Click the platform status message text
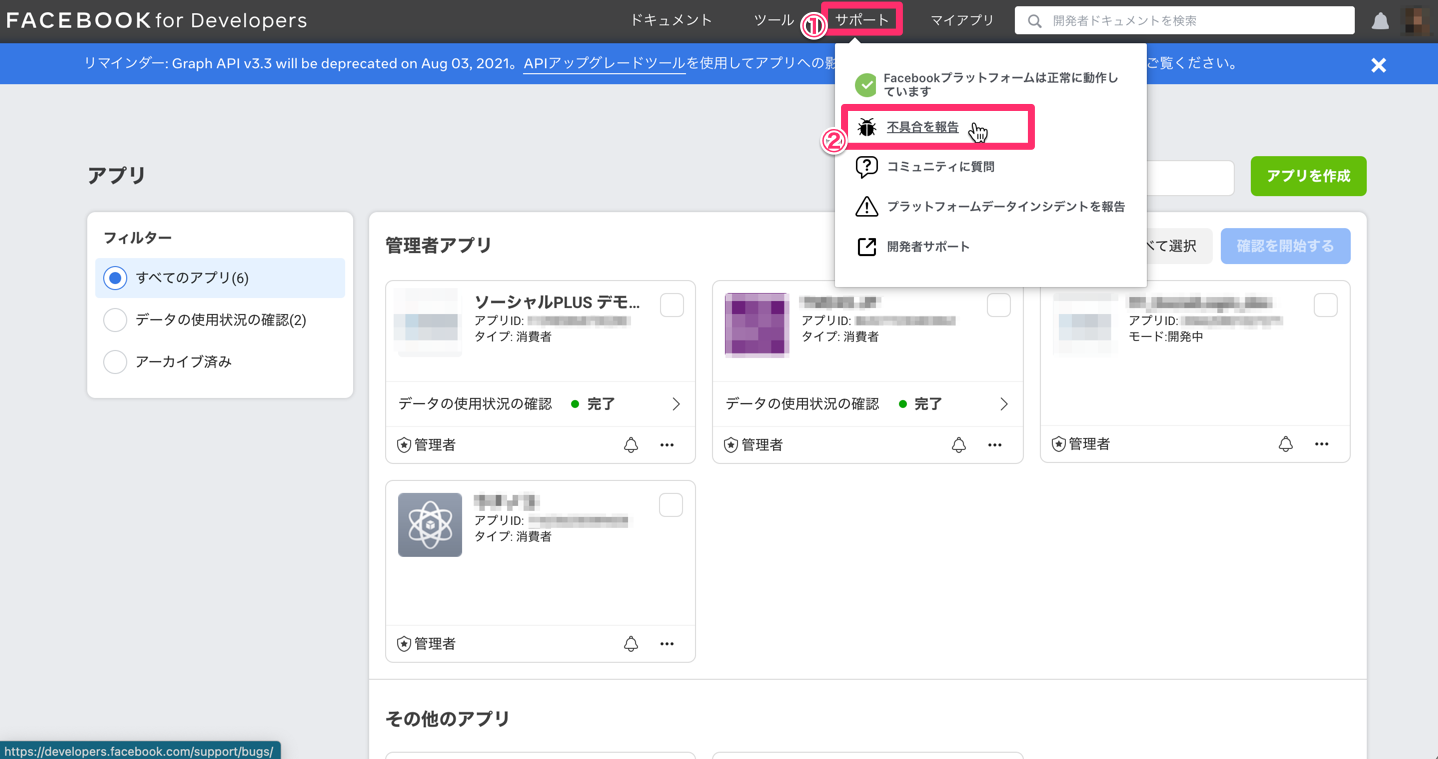The image size is (1438, 759). pyautogui.click(x=1001, y=85)
